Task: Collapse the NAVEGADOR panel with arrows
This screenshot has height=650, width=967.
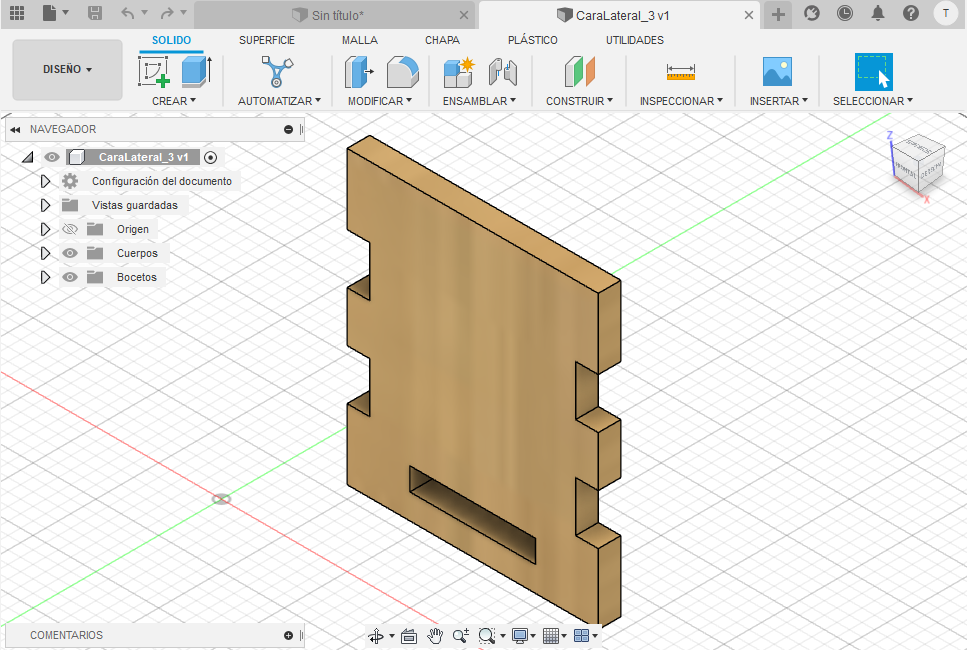Action: pyautogui.click(x=15, y=130)
